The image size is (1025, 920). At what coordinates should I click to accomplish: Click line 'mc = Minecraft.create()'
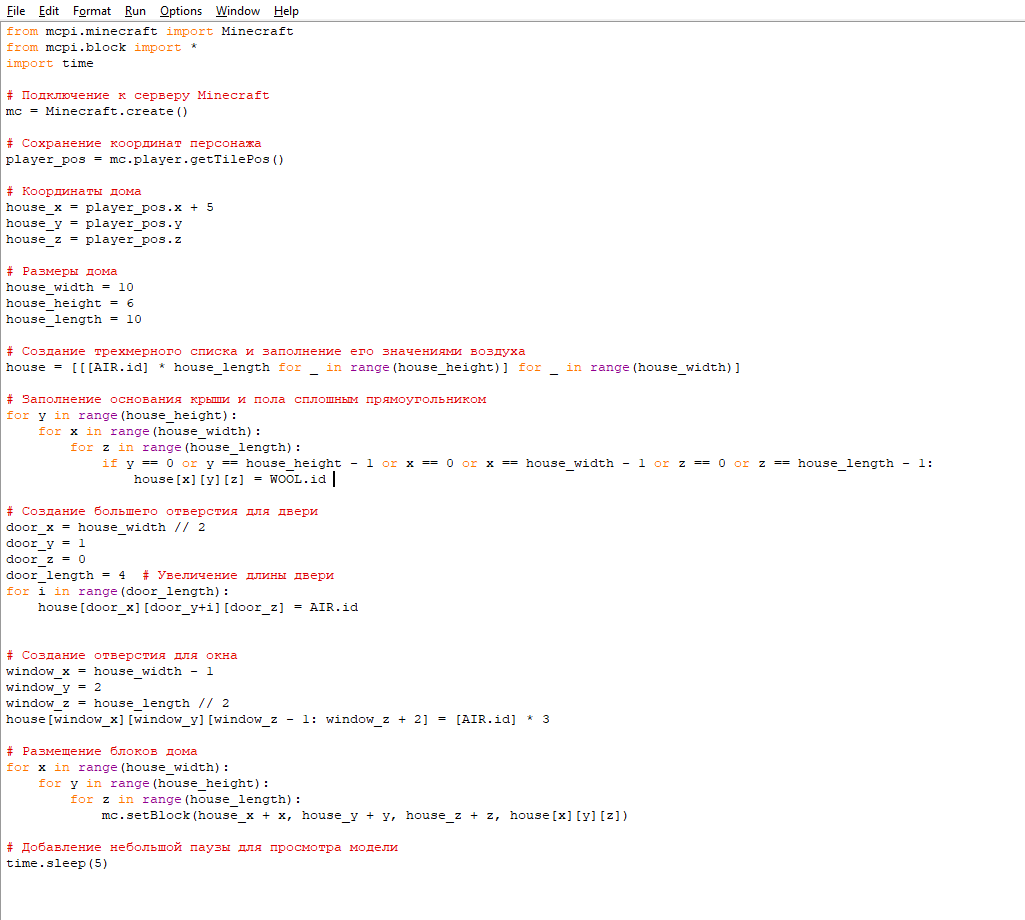tap(97, 112)
